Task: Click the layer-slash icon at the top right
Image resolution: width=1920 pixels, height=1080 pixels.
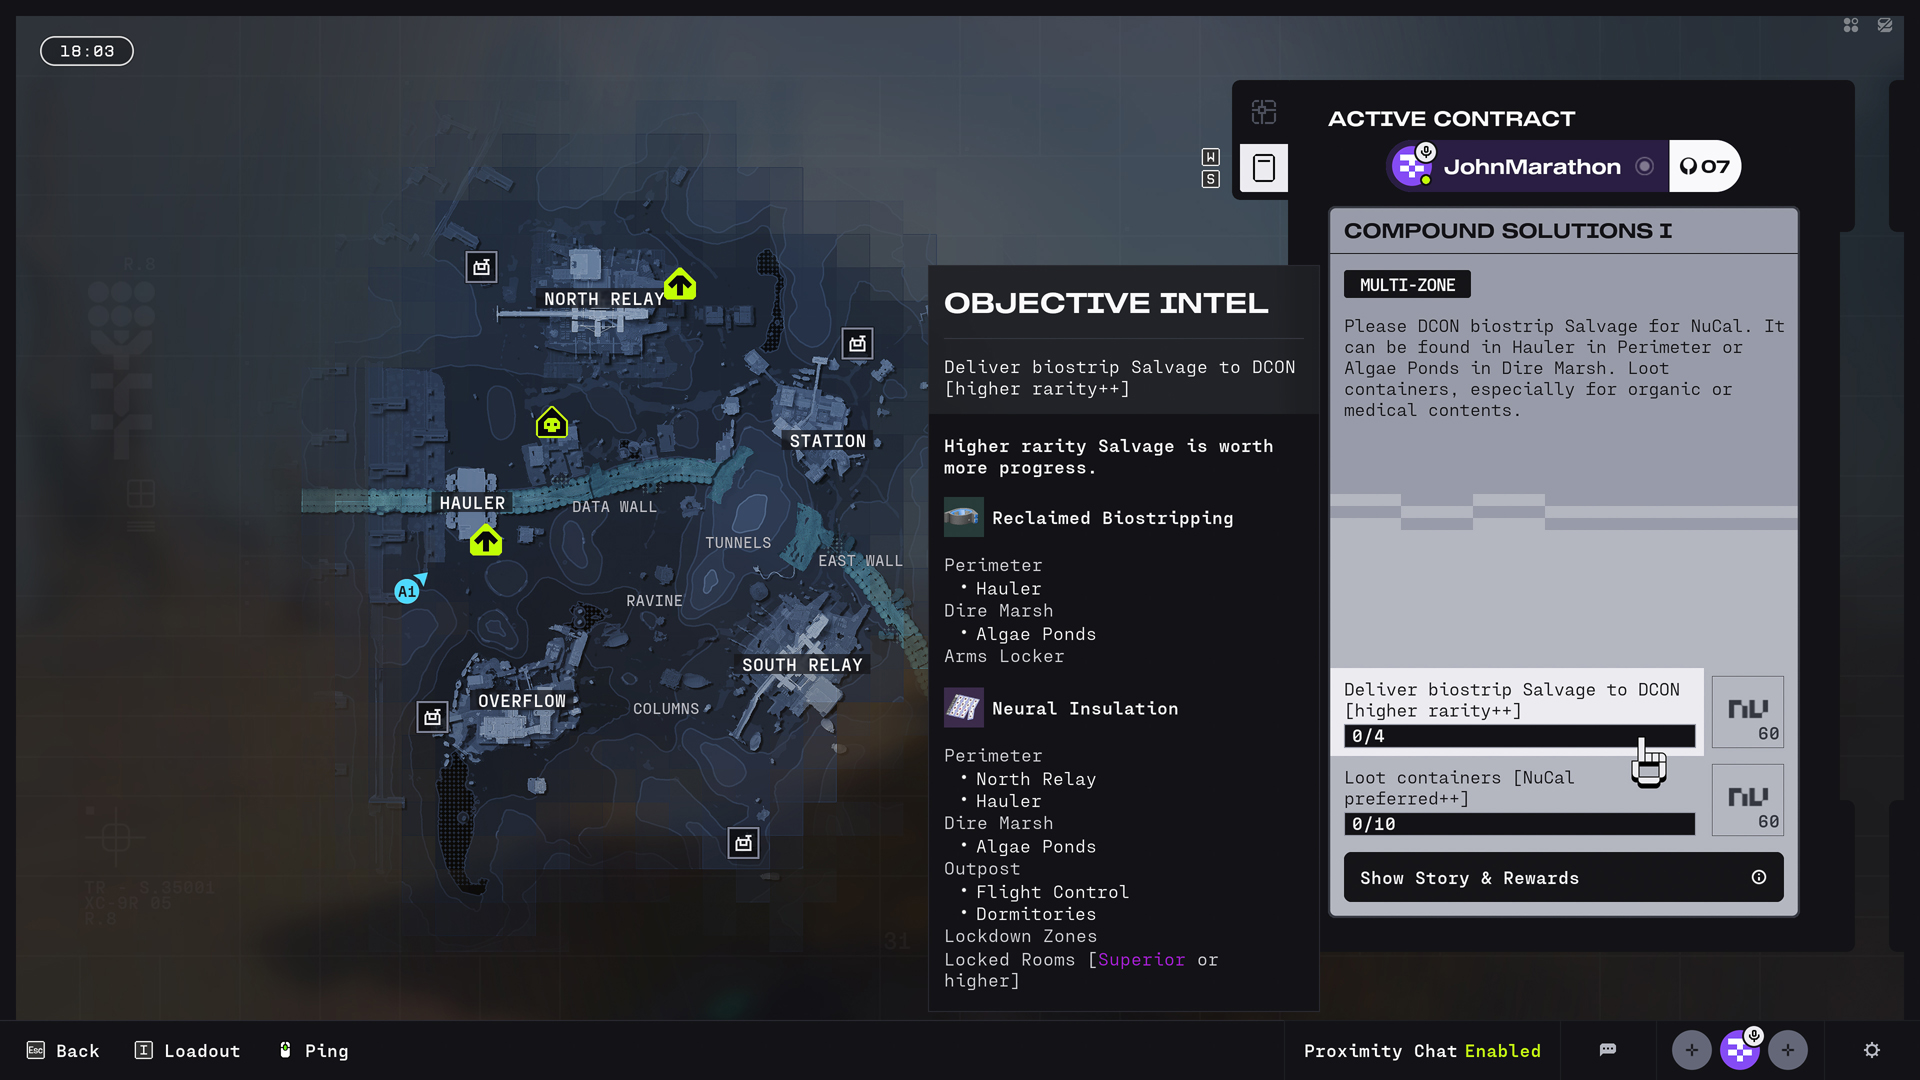Action: click(1887, 25)
